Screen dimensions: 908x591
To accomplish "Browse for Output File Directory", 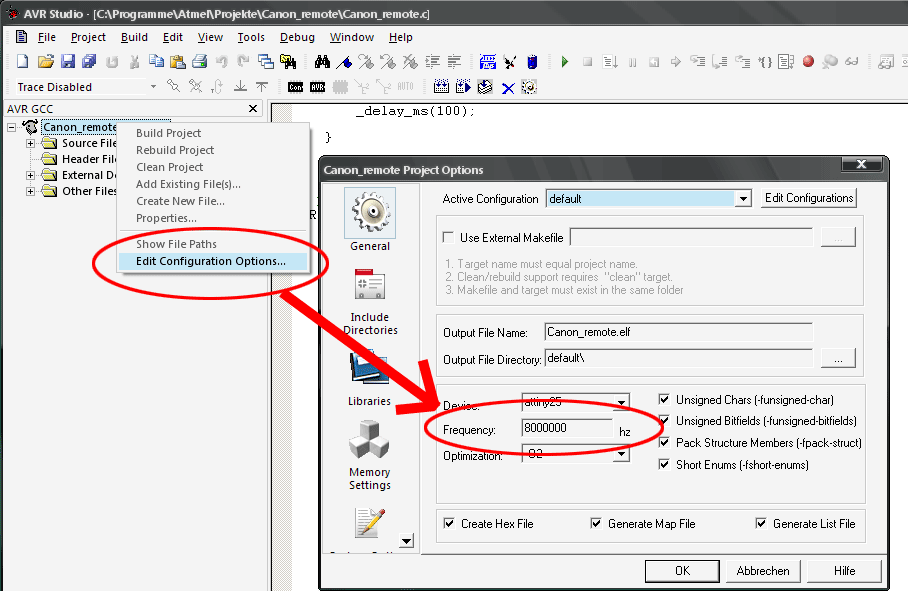I will 838,359.
